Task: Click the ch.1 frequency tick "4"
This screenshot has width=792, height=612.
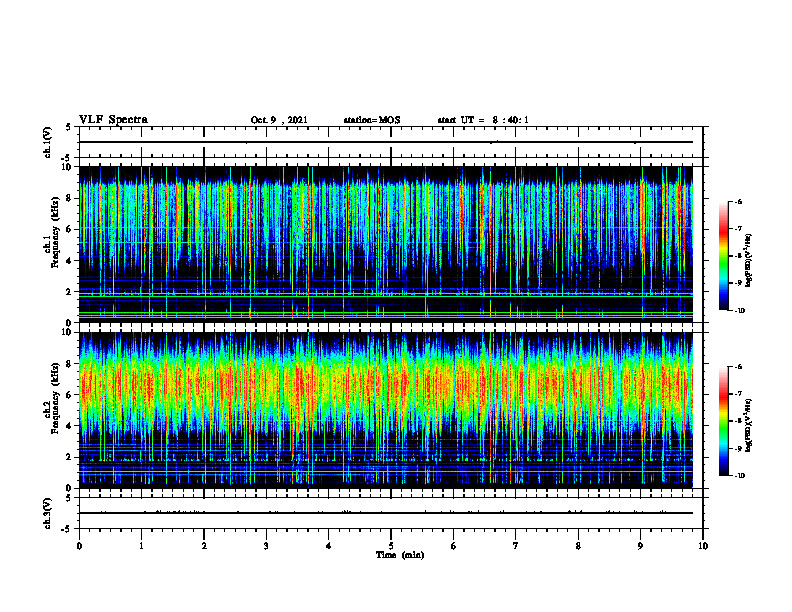Action: (x=69, y=261)
